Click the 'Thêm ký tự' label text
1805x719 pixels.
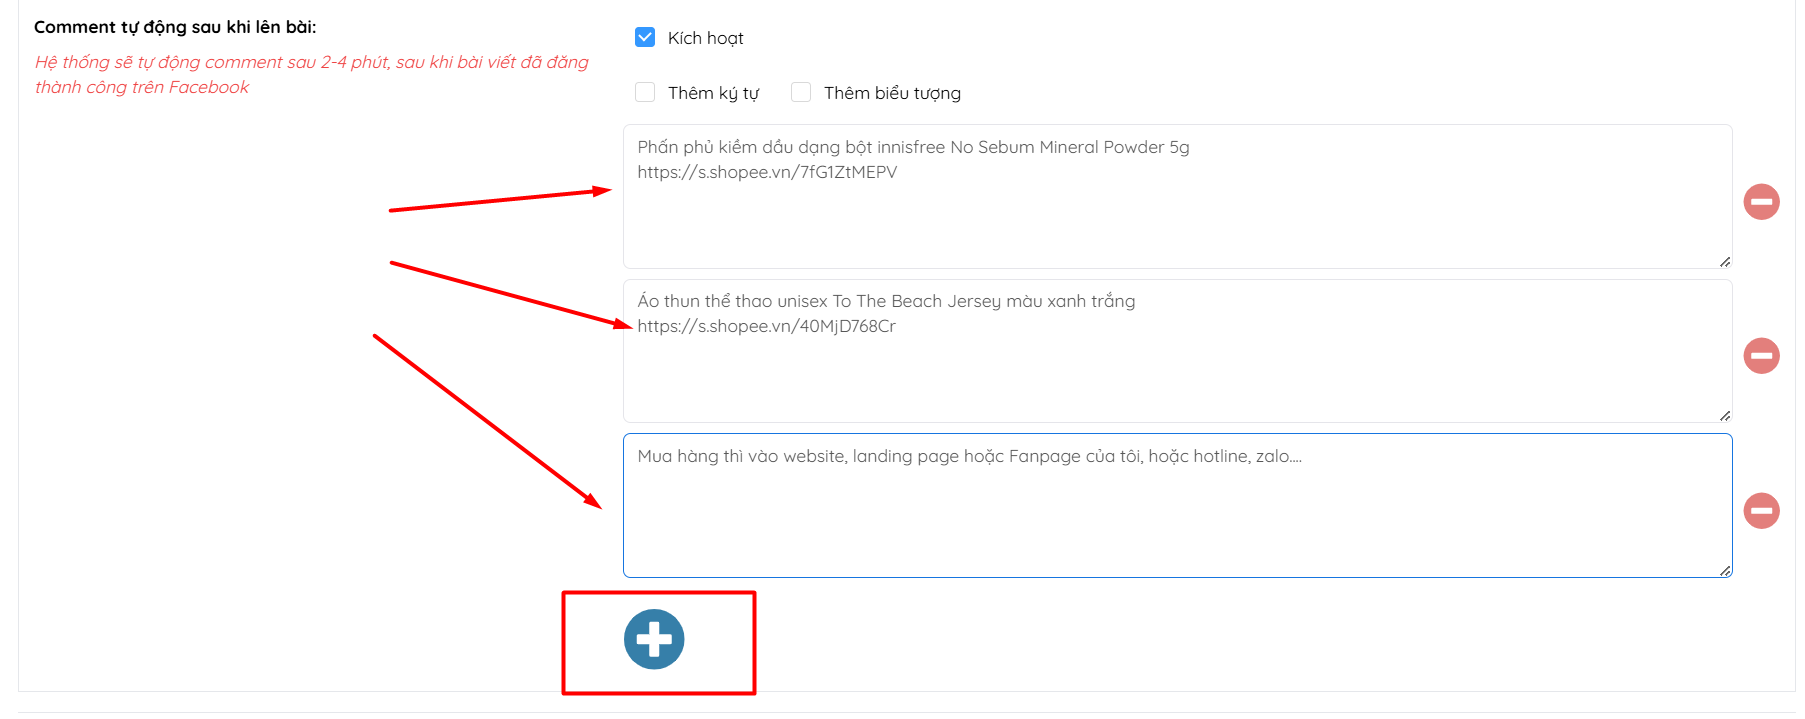[714, 93]
